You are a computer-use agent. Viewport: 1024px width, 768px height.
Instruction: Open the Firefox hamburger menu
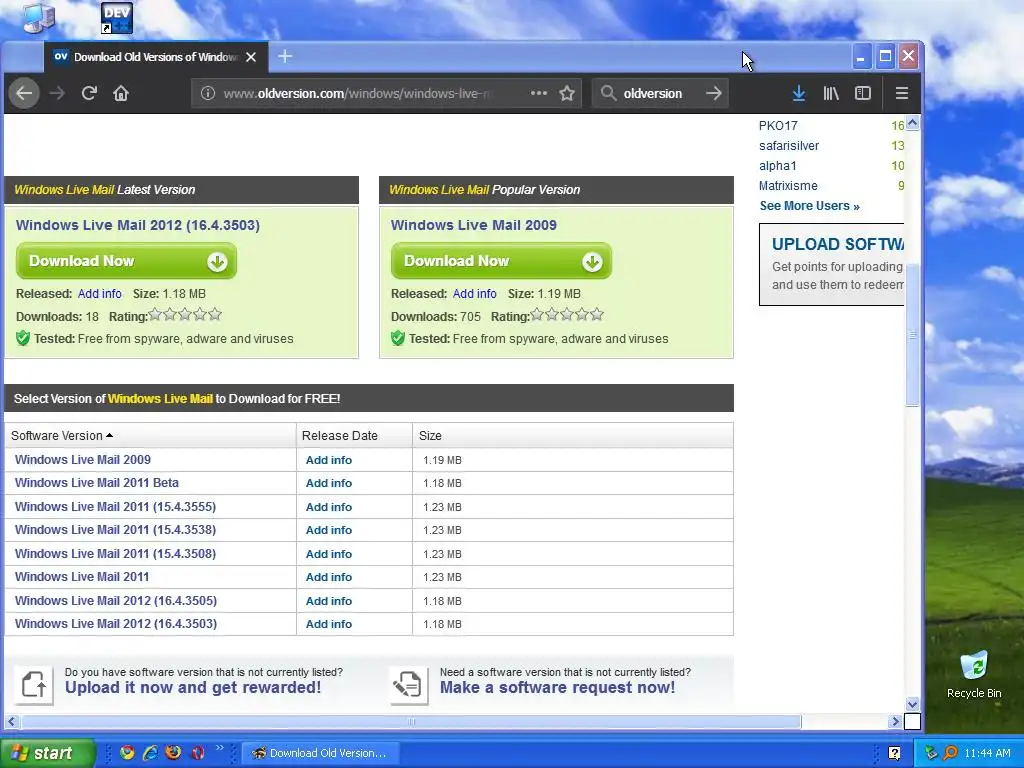[x=902, y=93]
